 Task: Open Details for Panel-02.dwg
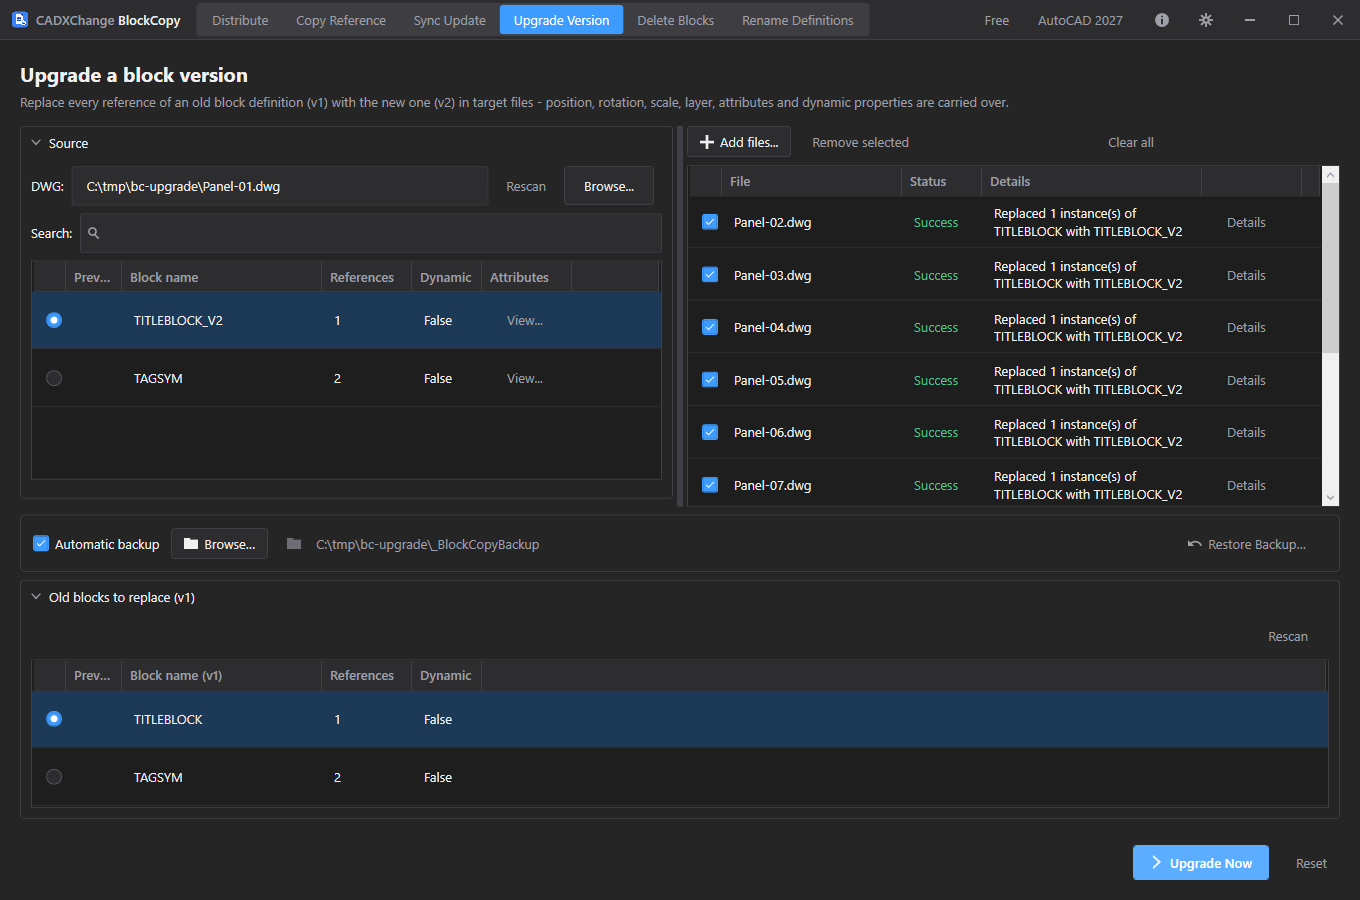pos(1246,222)
